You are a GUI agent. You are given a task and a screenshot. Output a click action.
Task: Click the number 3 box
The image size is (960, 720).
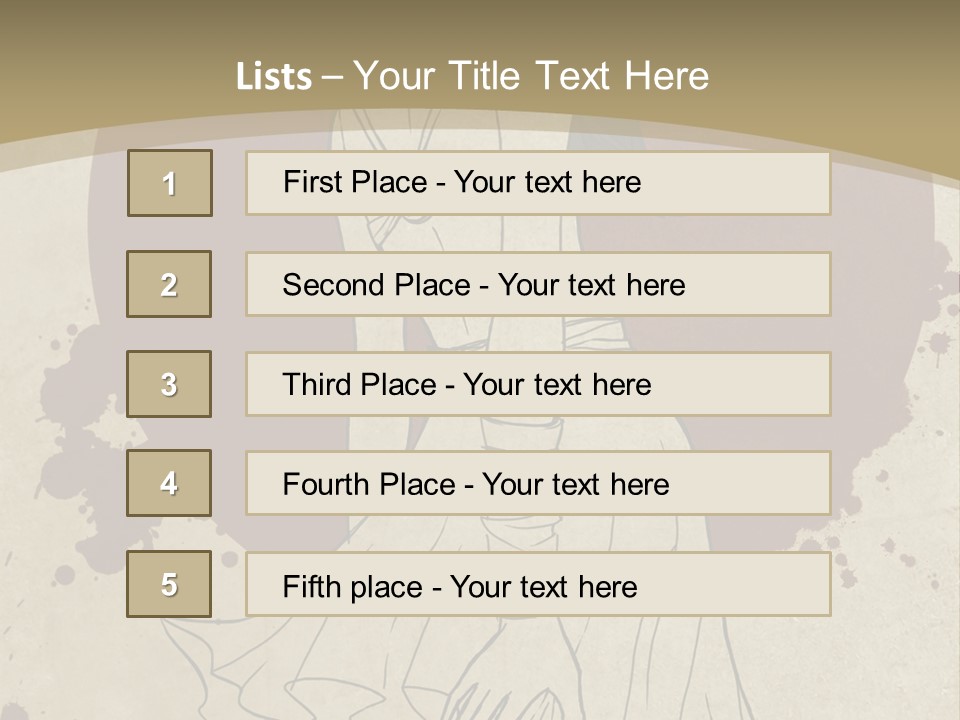[169, 384]
